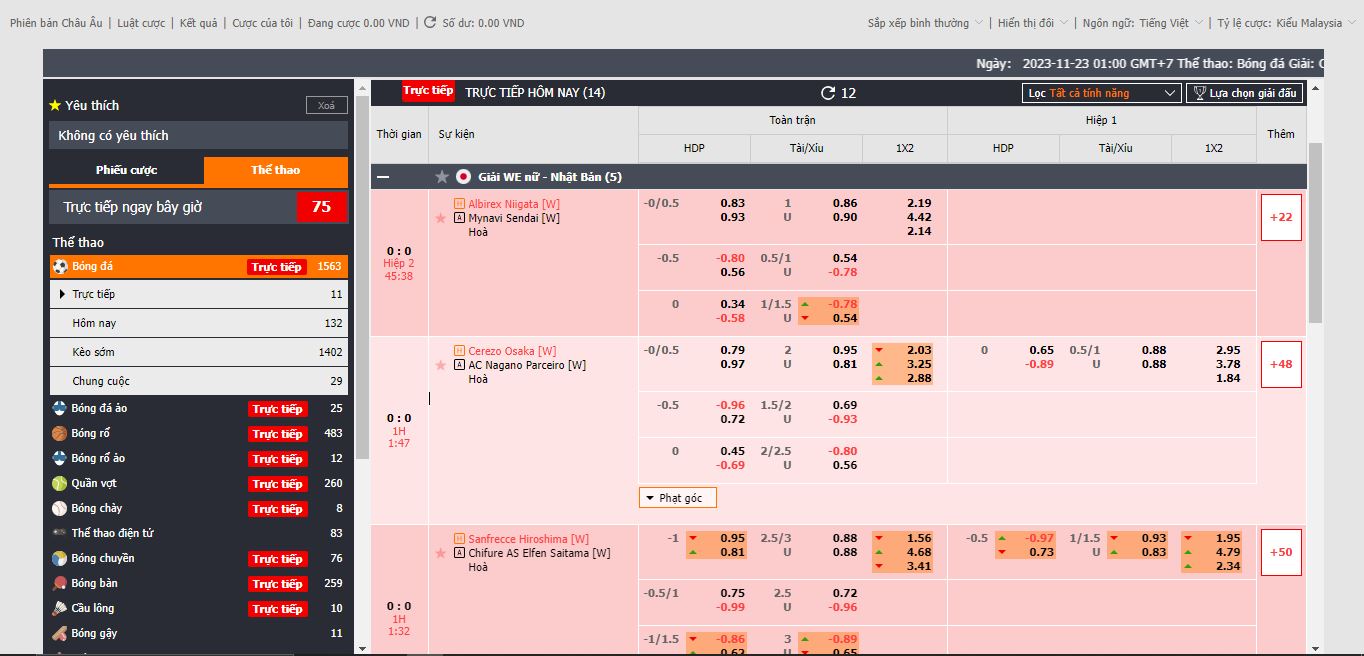
Task: Click the Bóng bàn table tennis icon
Action: point(60,583)
